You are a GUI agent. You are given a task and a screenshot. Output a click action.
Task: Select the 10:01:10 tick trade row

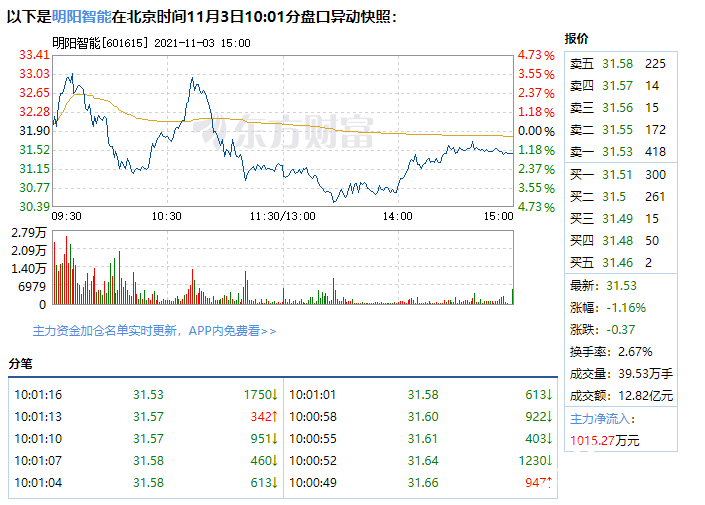tap(146, 439)
